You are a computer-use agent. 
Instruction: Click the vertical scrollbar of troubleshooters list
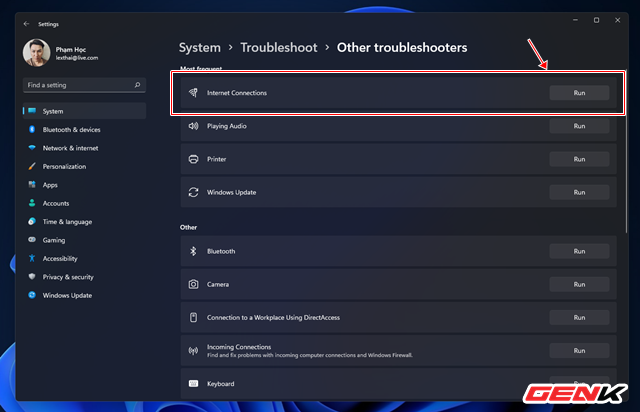(626, 153)
